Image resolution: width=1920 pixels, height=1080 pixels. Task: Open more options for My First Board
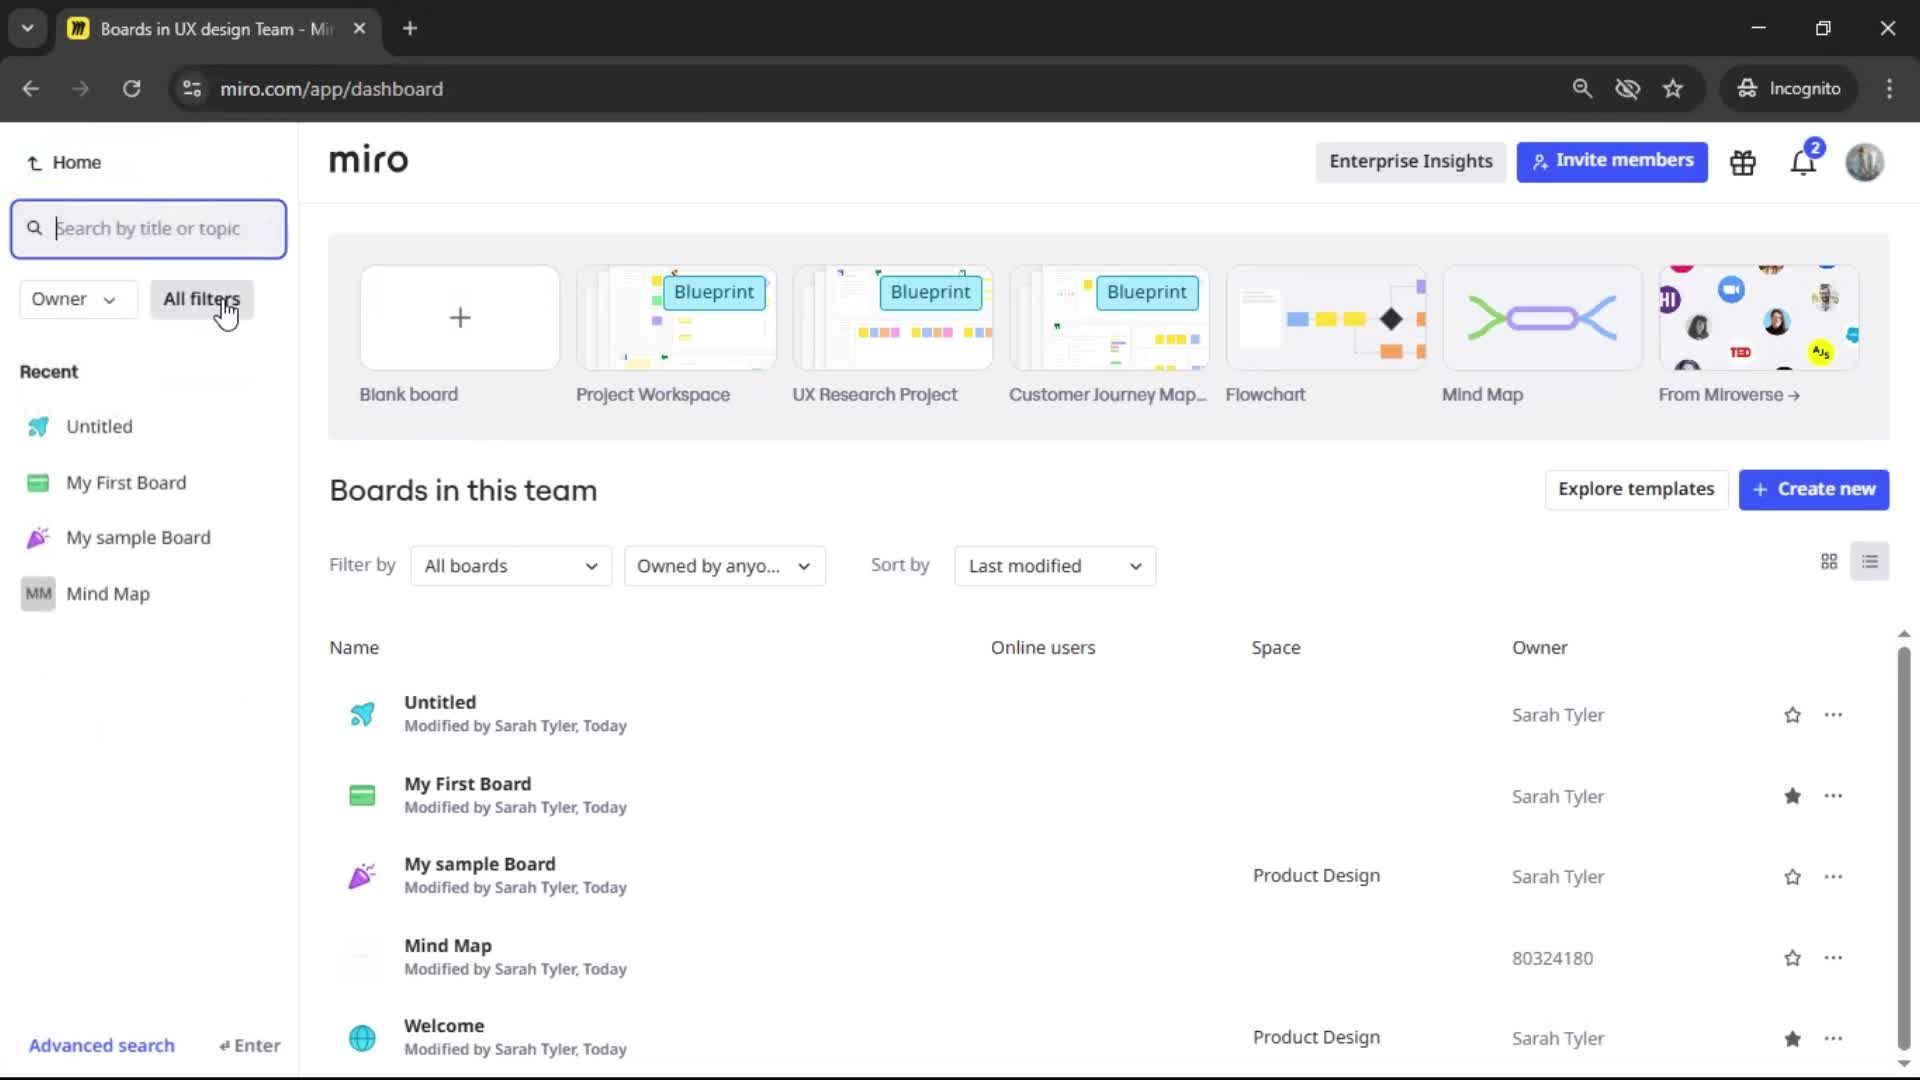point(1833,796)
